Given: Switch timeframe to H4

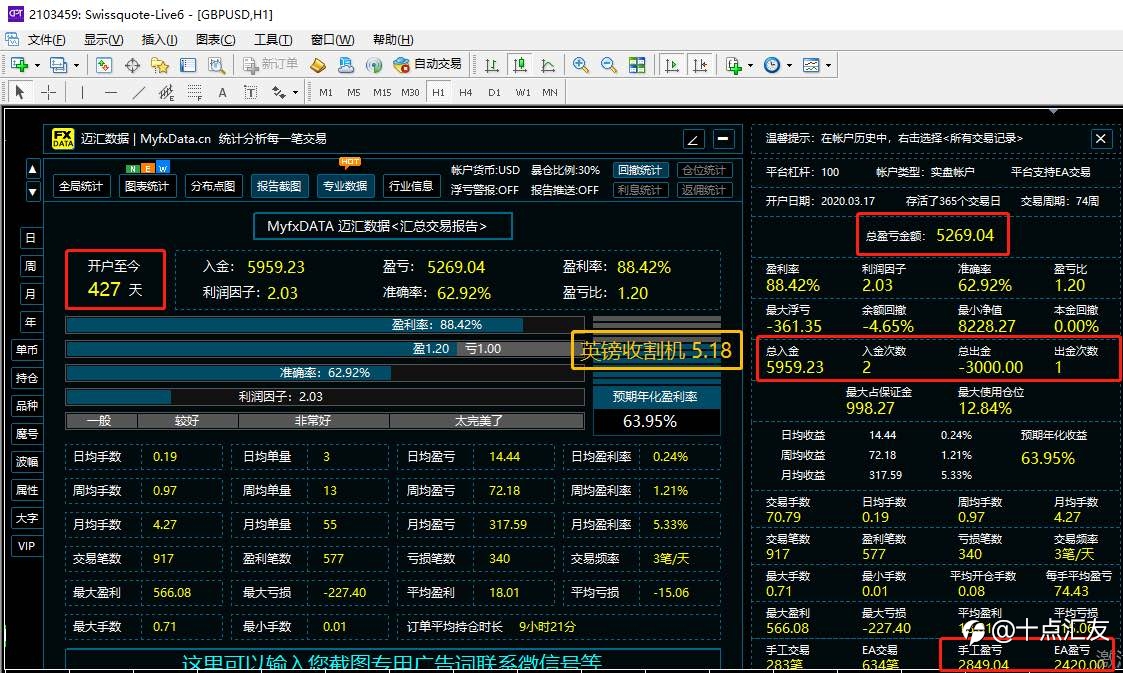Looking at the screenshot, I should pos(466,92).
